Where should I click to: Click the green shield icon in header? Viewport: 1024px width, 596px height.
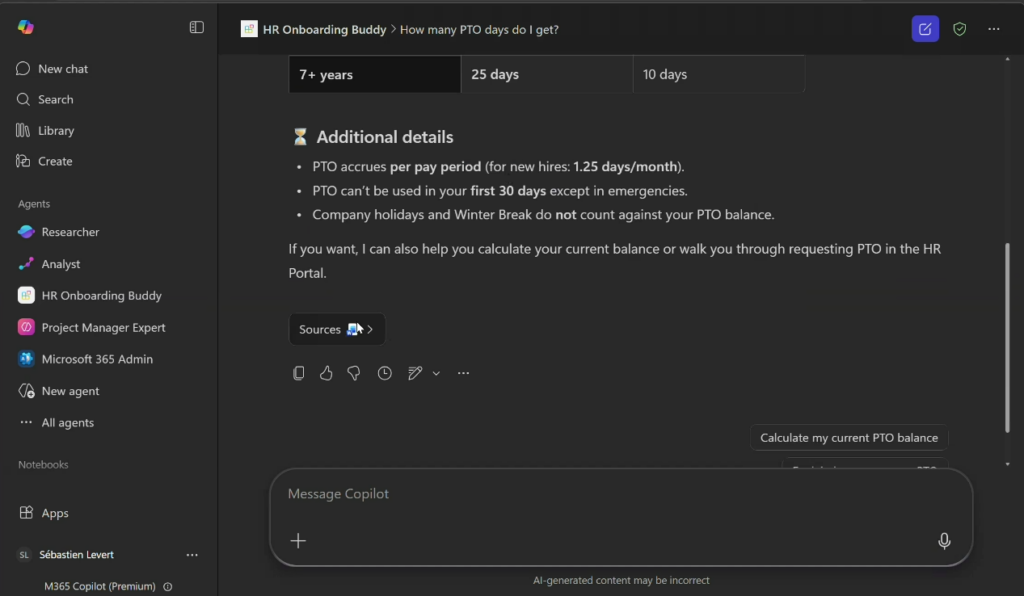(960, 29)
